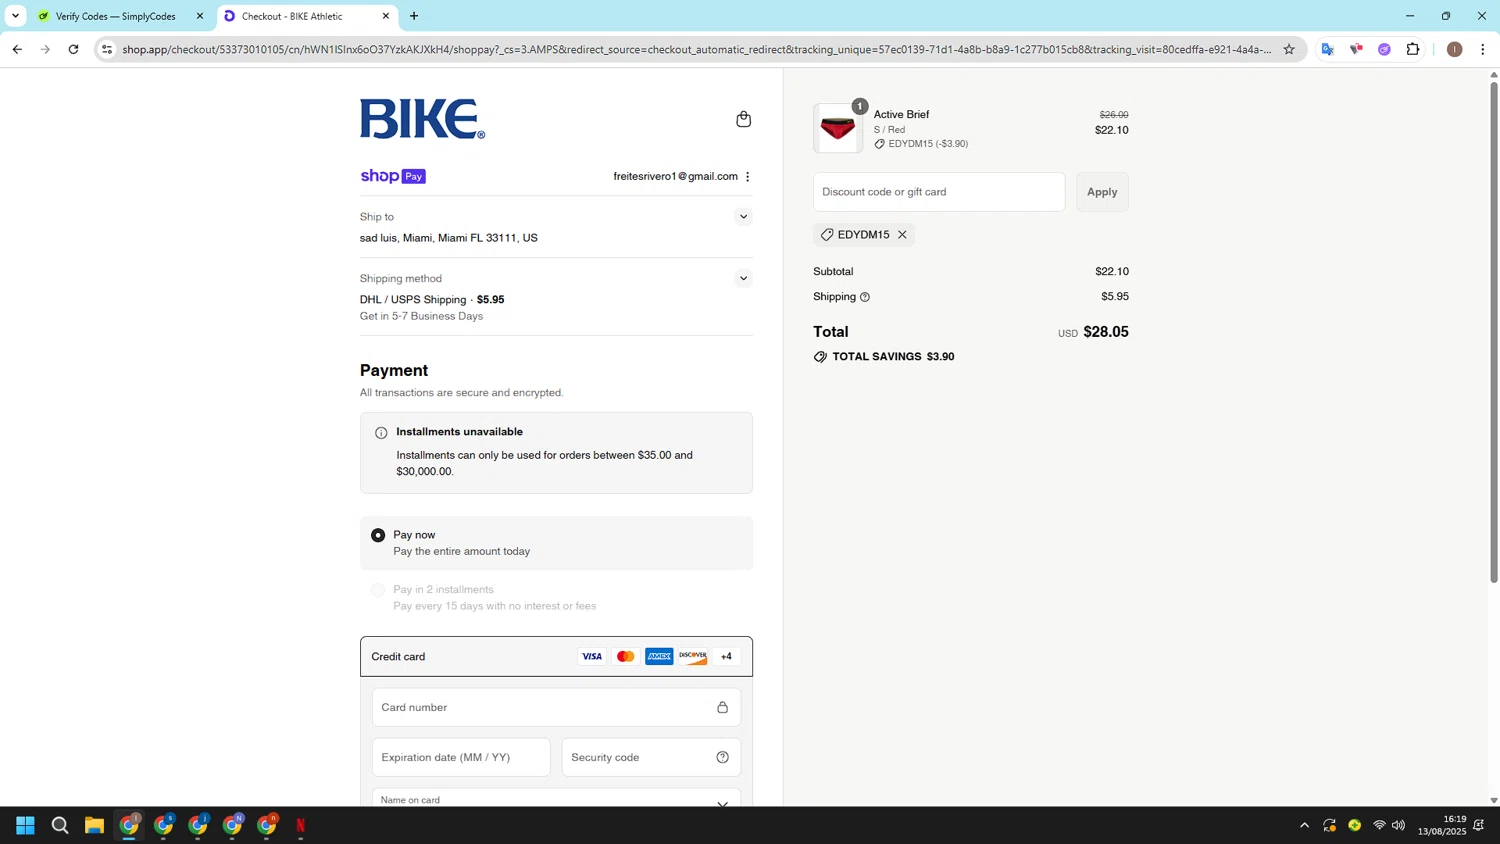Open the taskbar clock and date
Viewport: 1500px width, 844px height.
(1441, 826)
